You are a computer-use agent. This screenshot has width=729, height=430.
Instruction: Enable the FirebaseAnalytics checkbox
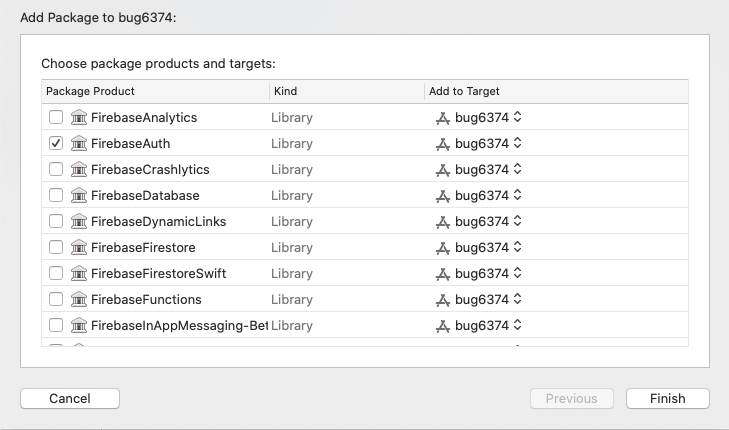tap(56, 117)
